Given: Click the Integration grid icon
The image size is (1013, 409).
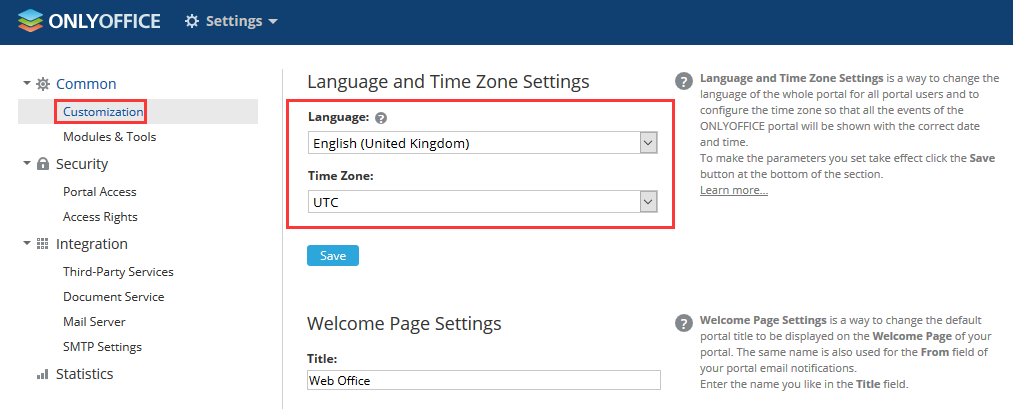Looking at the screenshot, I should (x=43, y=244).
